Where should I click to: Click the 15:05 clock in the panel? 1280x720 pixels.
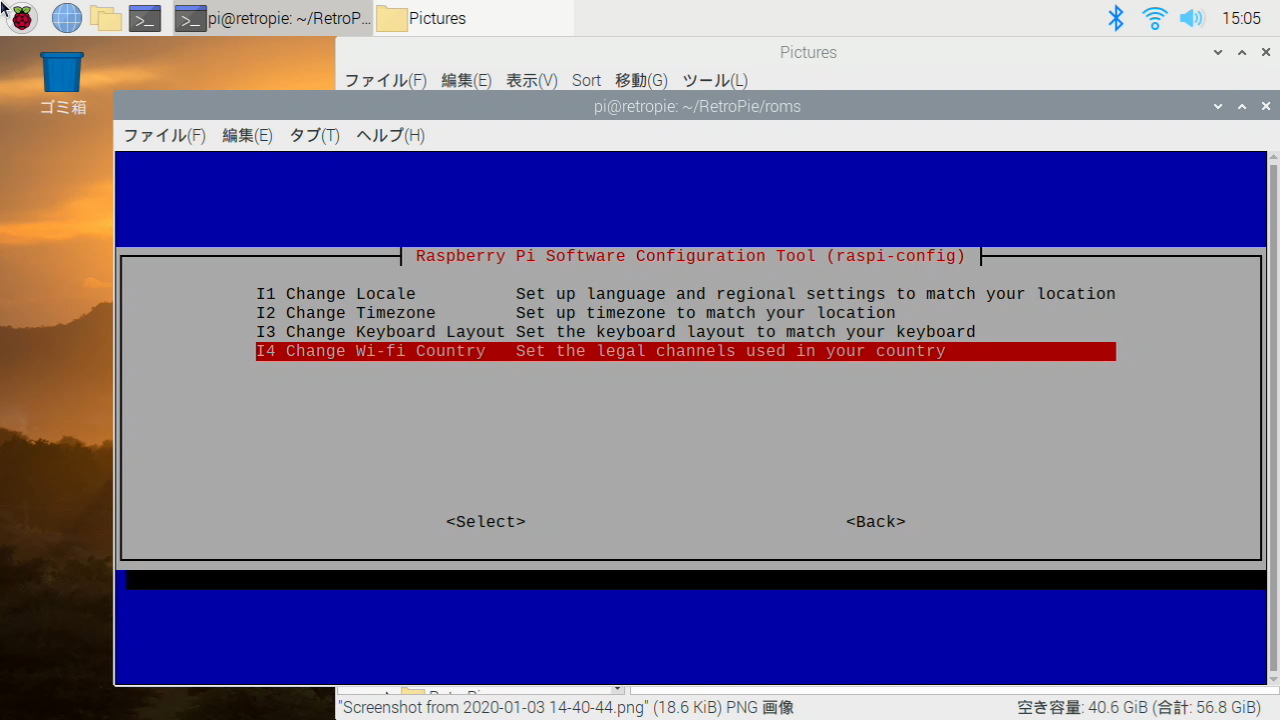pos(1241,18)
